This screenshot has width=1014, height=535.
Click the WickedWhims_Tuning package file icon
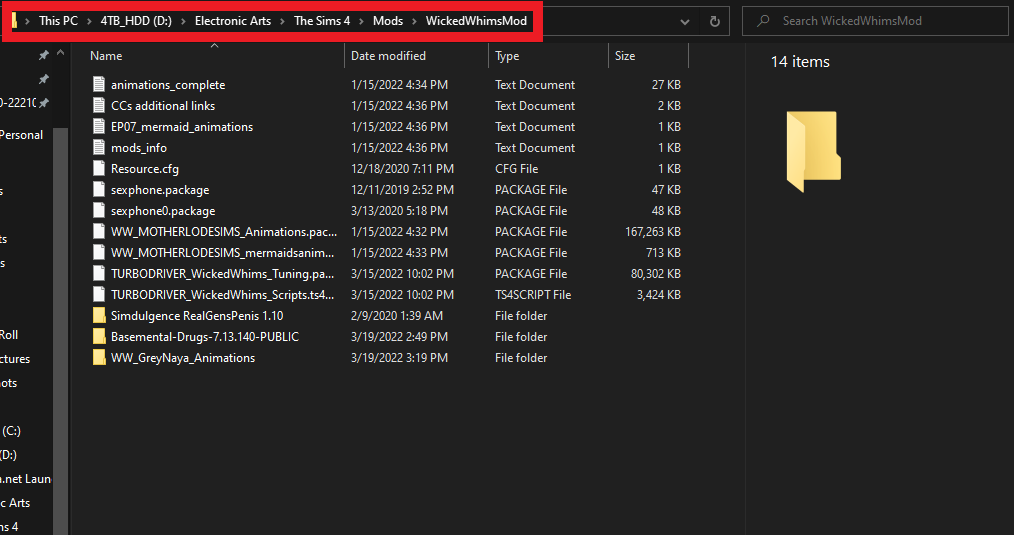pyautogui.click(x=99, y=274)
